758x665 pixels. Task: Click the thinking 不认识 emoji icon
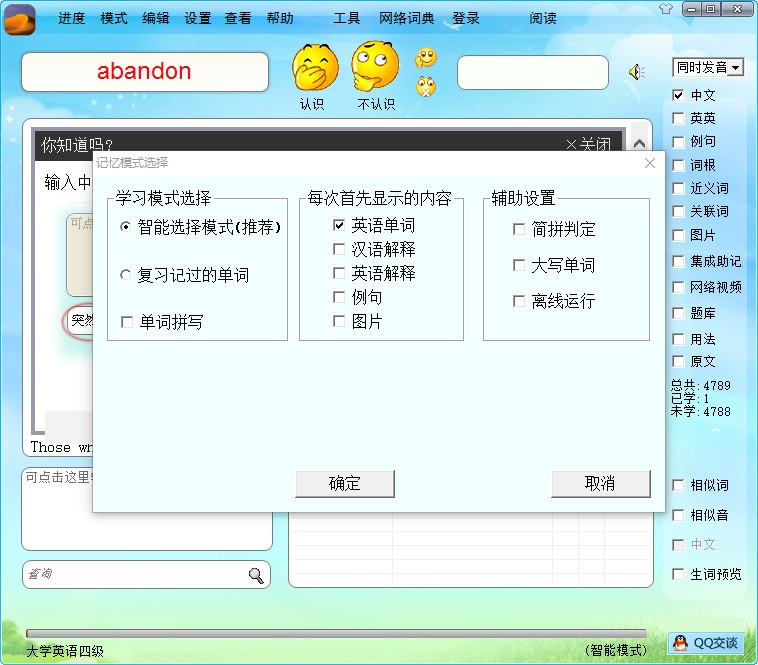tap(375, 66)
